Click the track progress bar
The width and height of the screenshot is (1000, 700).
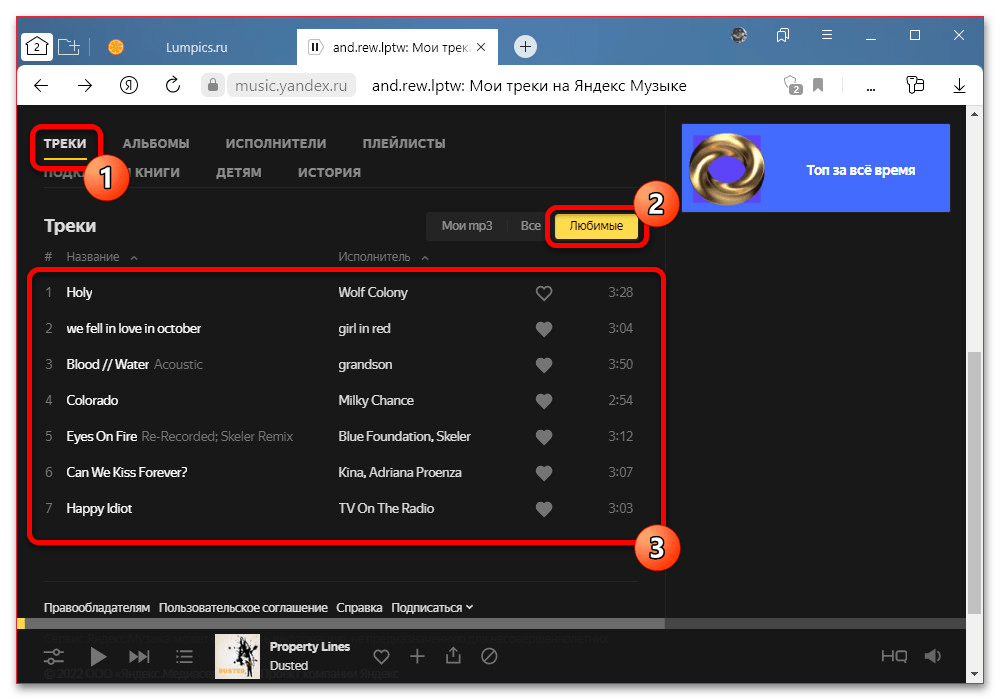(x=340, y=623)
